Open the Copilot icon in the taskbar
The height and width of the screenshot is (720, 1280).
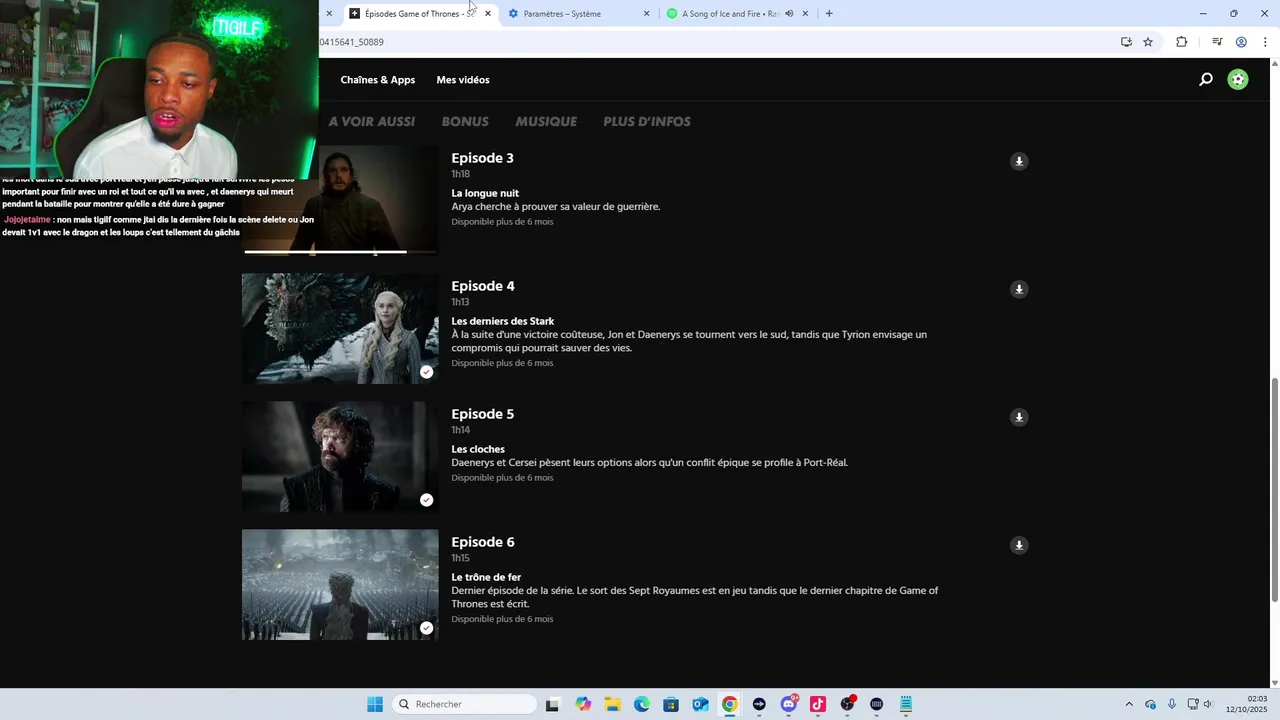click(x=583, y=704)
